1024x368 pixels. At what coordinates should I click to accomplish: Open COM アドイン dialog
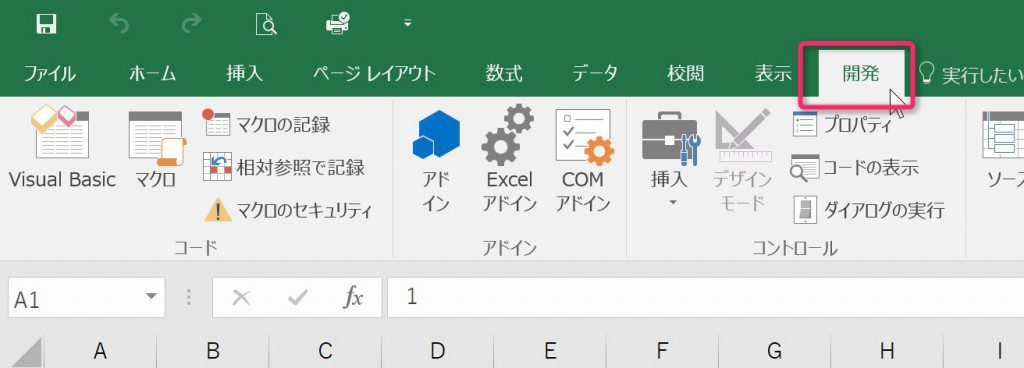coord(583,161)
